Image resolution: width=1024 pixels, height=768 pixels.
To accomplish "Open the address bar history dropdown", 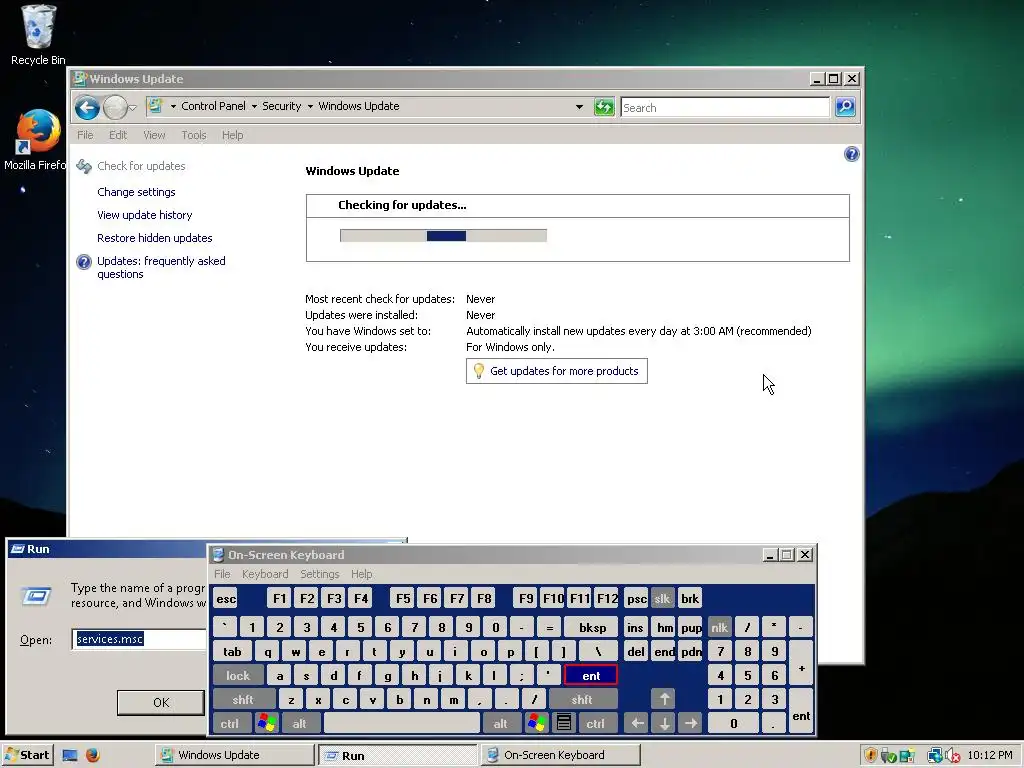I will 579,106.
